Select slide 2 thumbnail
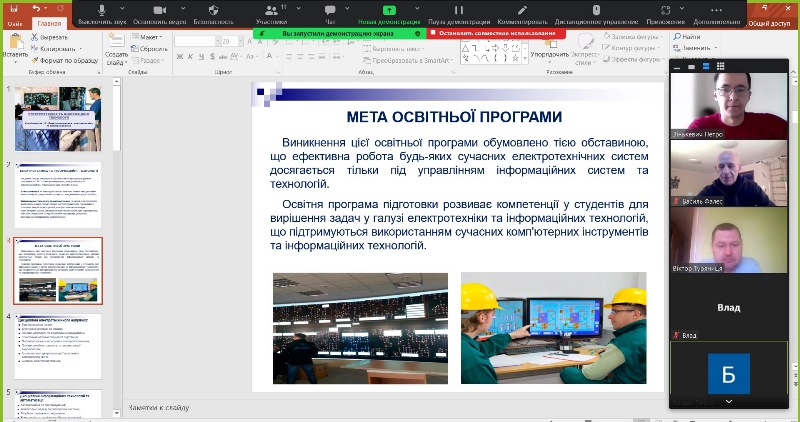 58,195
